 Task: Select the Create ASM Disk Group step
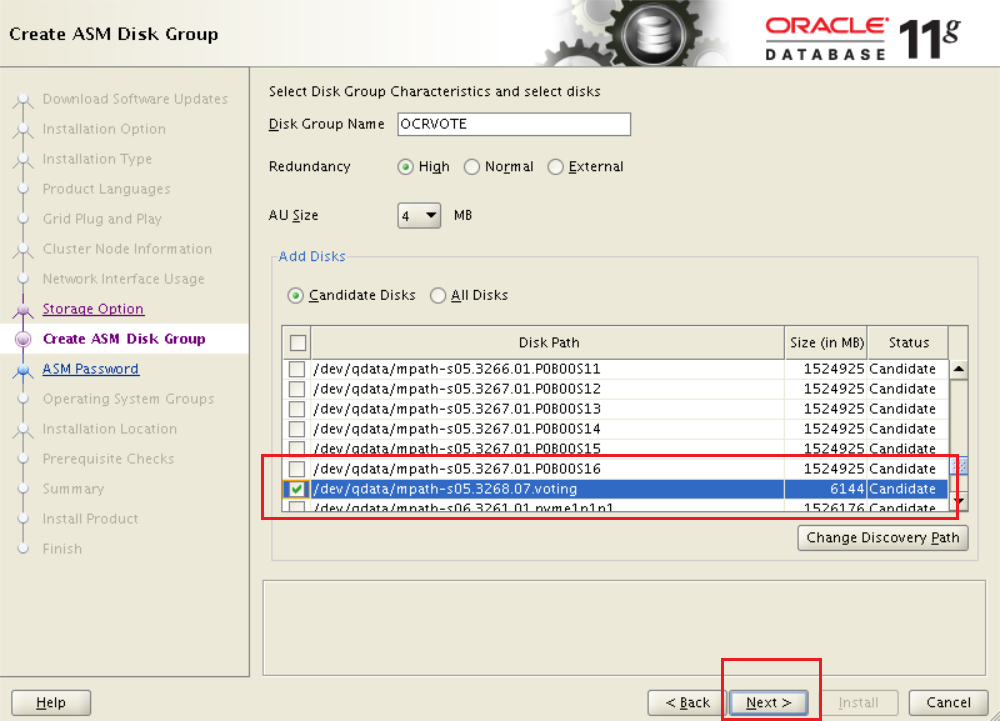pyautogui.click(x=124, y=339)
